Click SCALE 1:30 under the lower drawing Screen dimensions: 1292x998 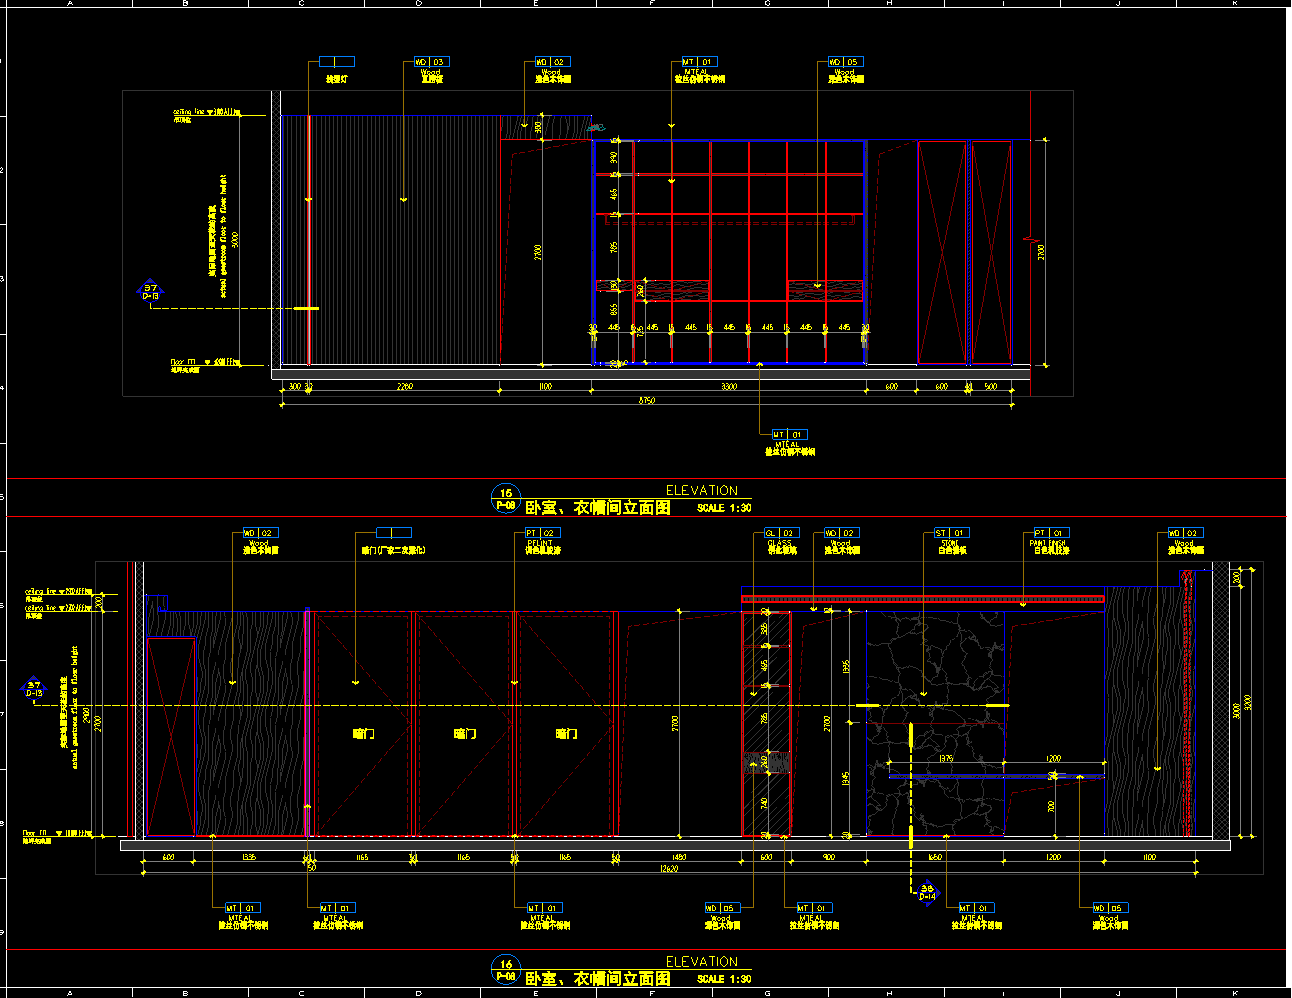click(x=724, y=979)
